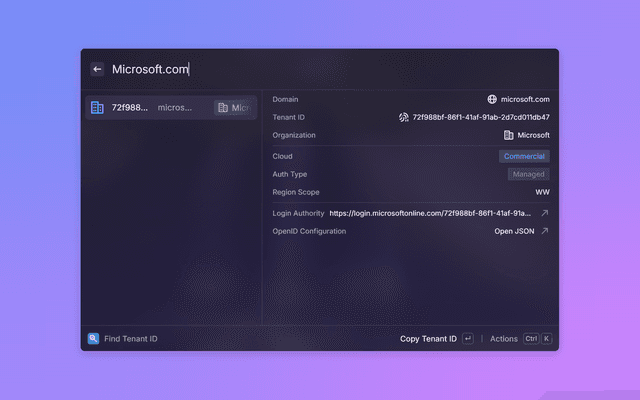Click the Micr organization tag in the result row
The height and width of the screenshot is (400, 640).
(235, 107)
